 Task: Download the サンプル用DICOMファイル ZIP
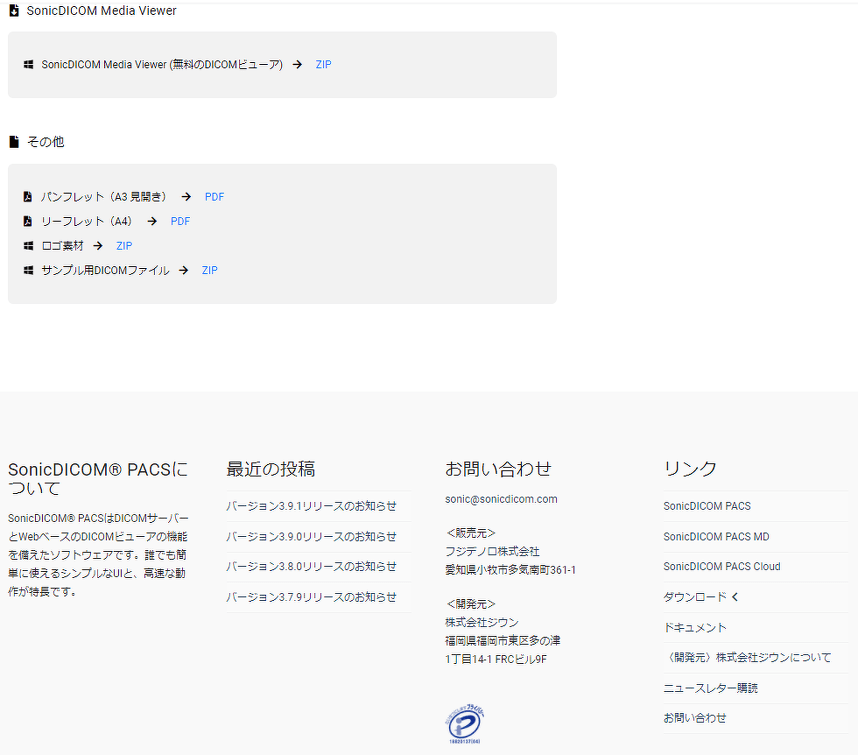point(209,270)
